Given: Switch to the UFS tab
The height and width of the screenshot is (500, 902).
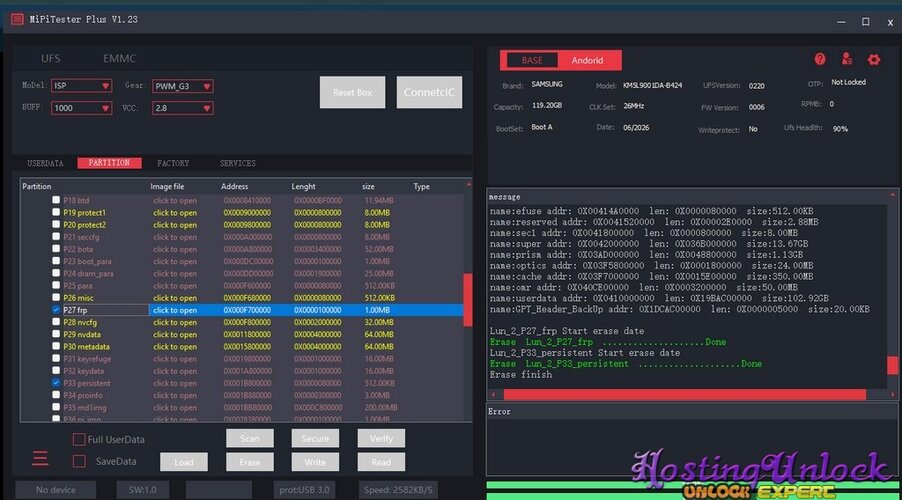Looking at the screenshot, I should point(51,59).
